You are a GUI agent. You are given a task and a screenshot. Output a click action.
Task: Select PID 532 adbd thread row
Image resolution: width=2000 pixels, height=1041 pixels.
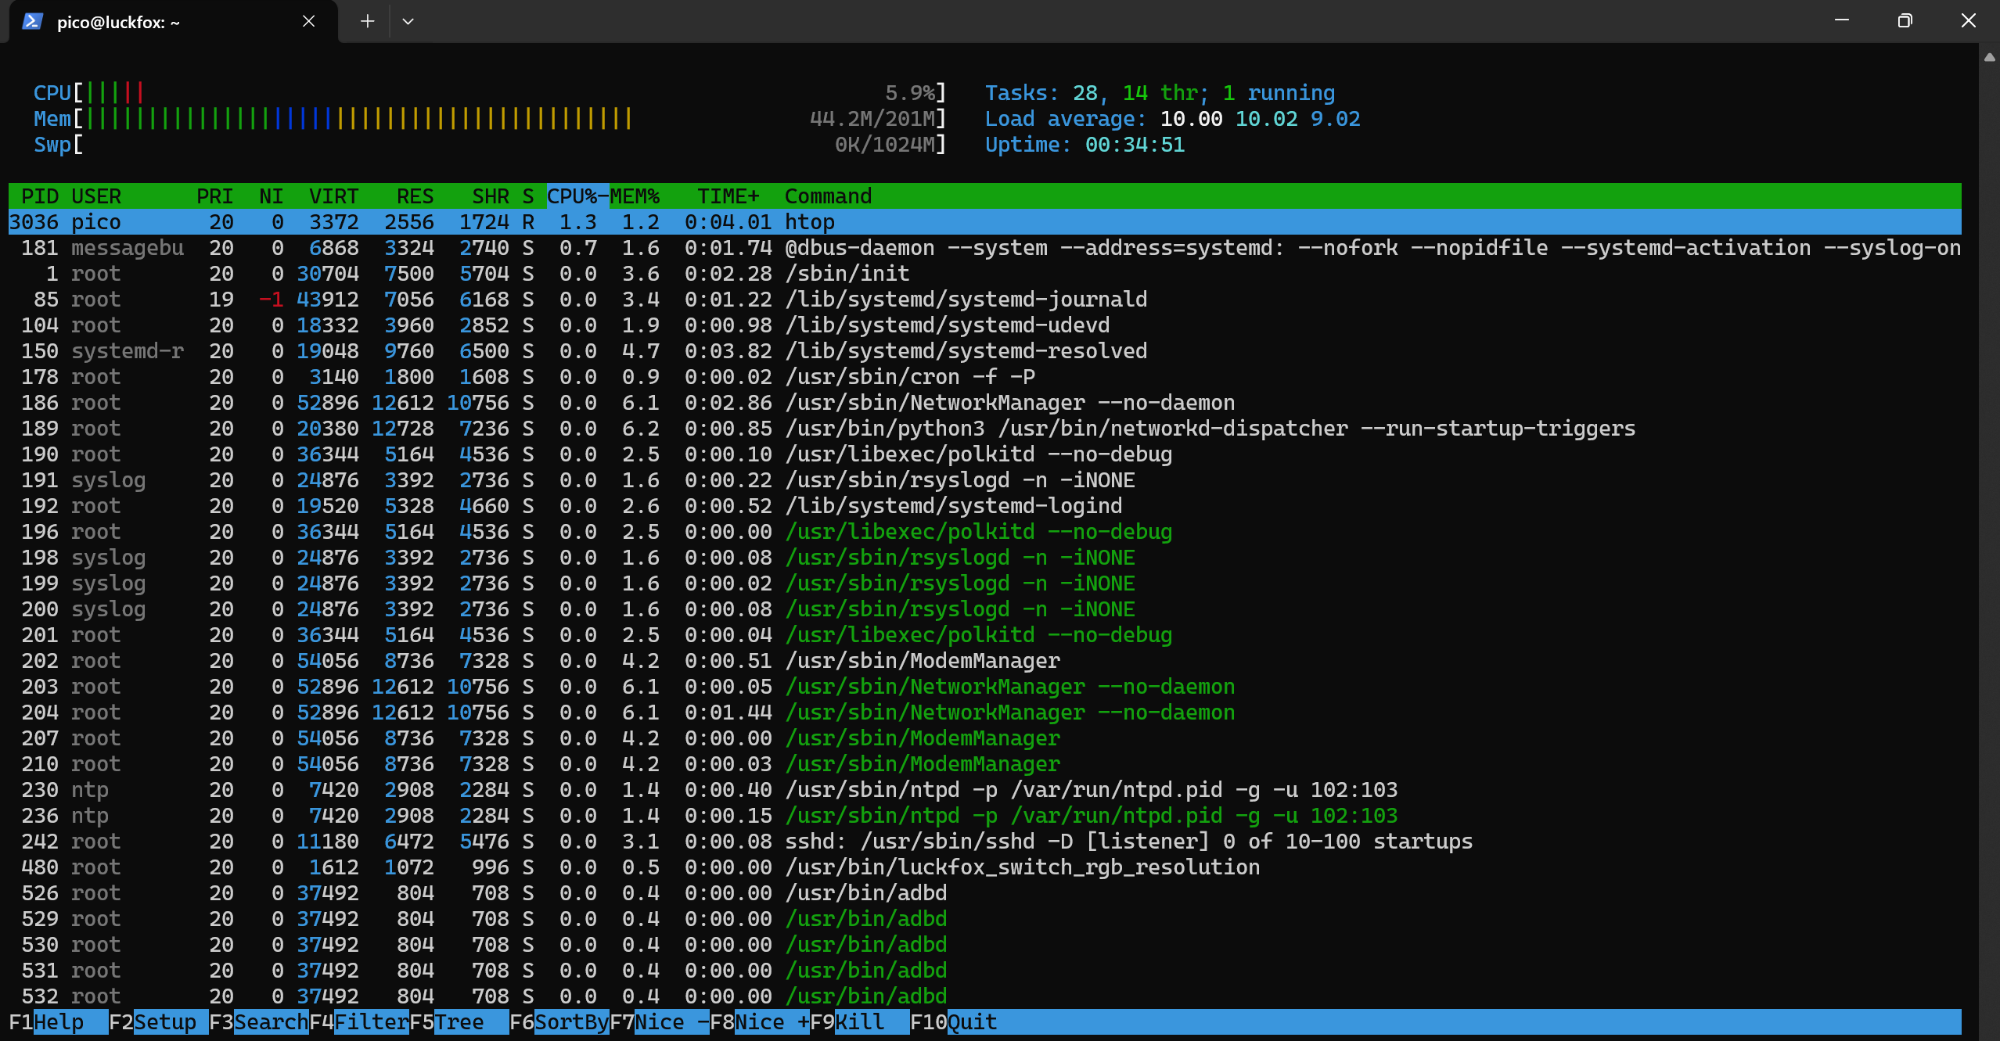[x=985, y=997]
